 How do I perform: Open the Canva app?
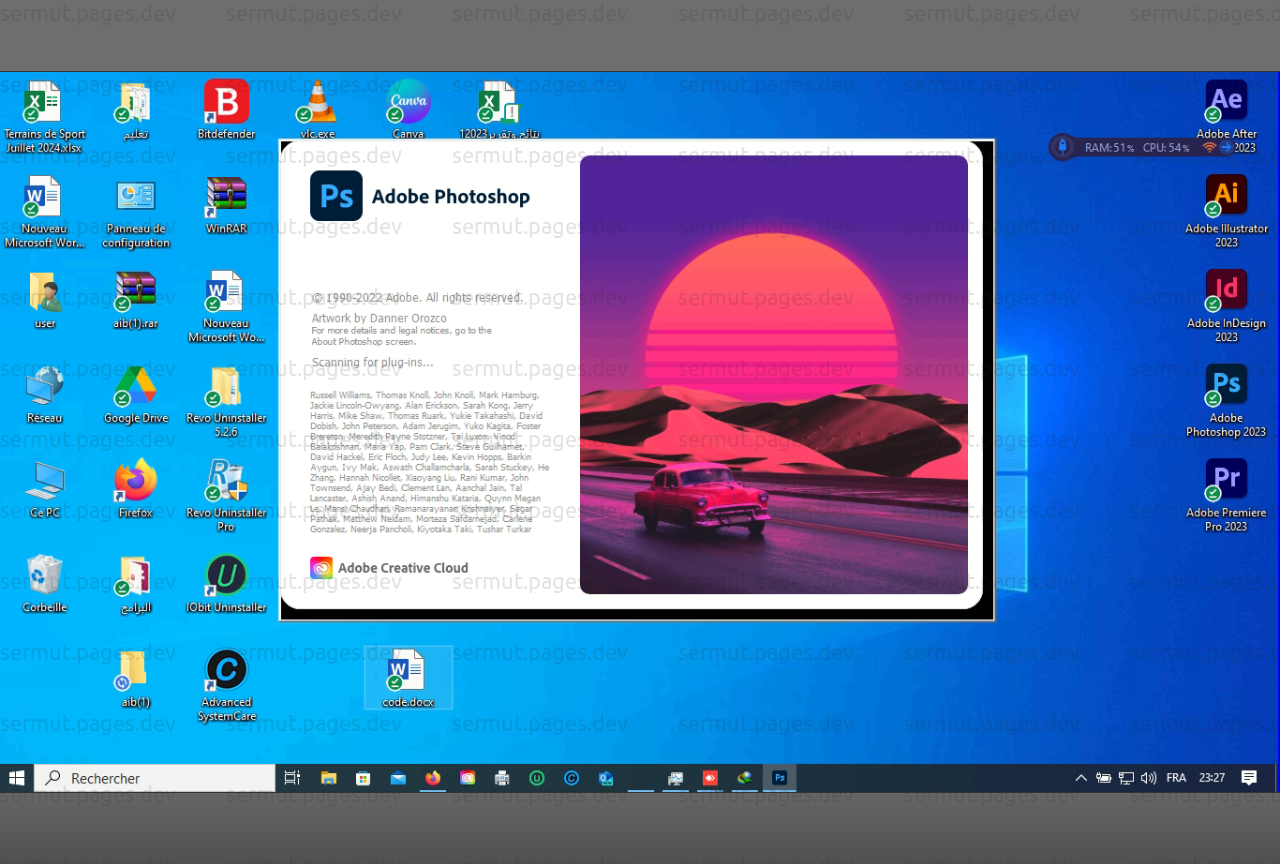point(408,100)
